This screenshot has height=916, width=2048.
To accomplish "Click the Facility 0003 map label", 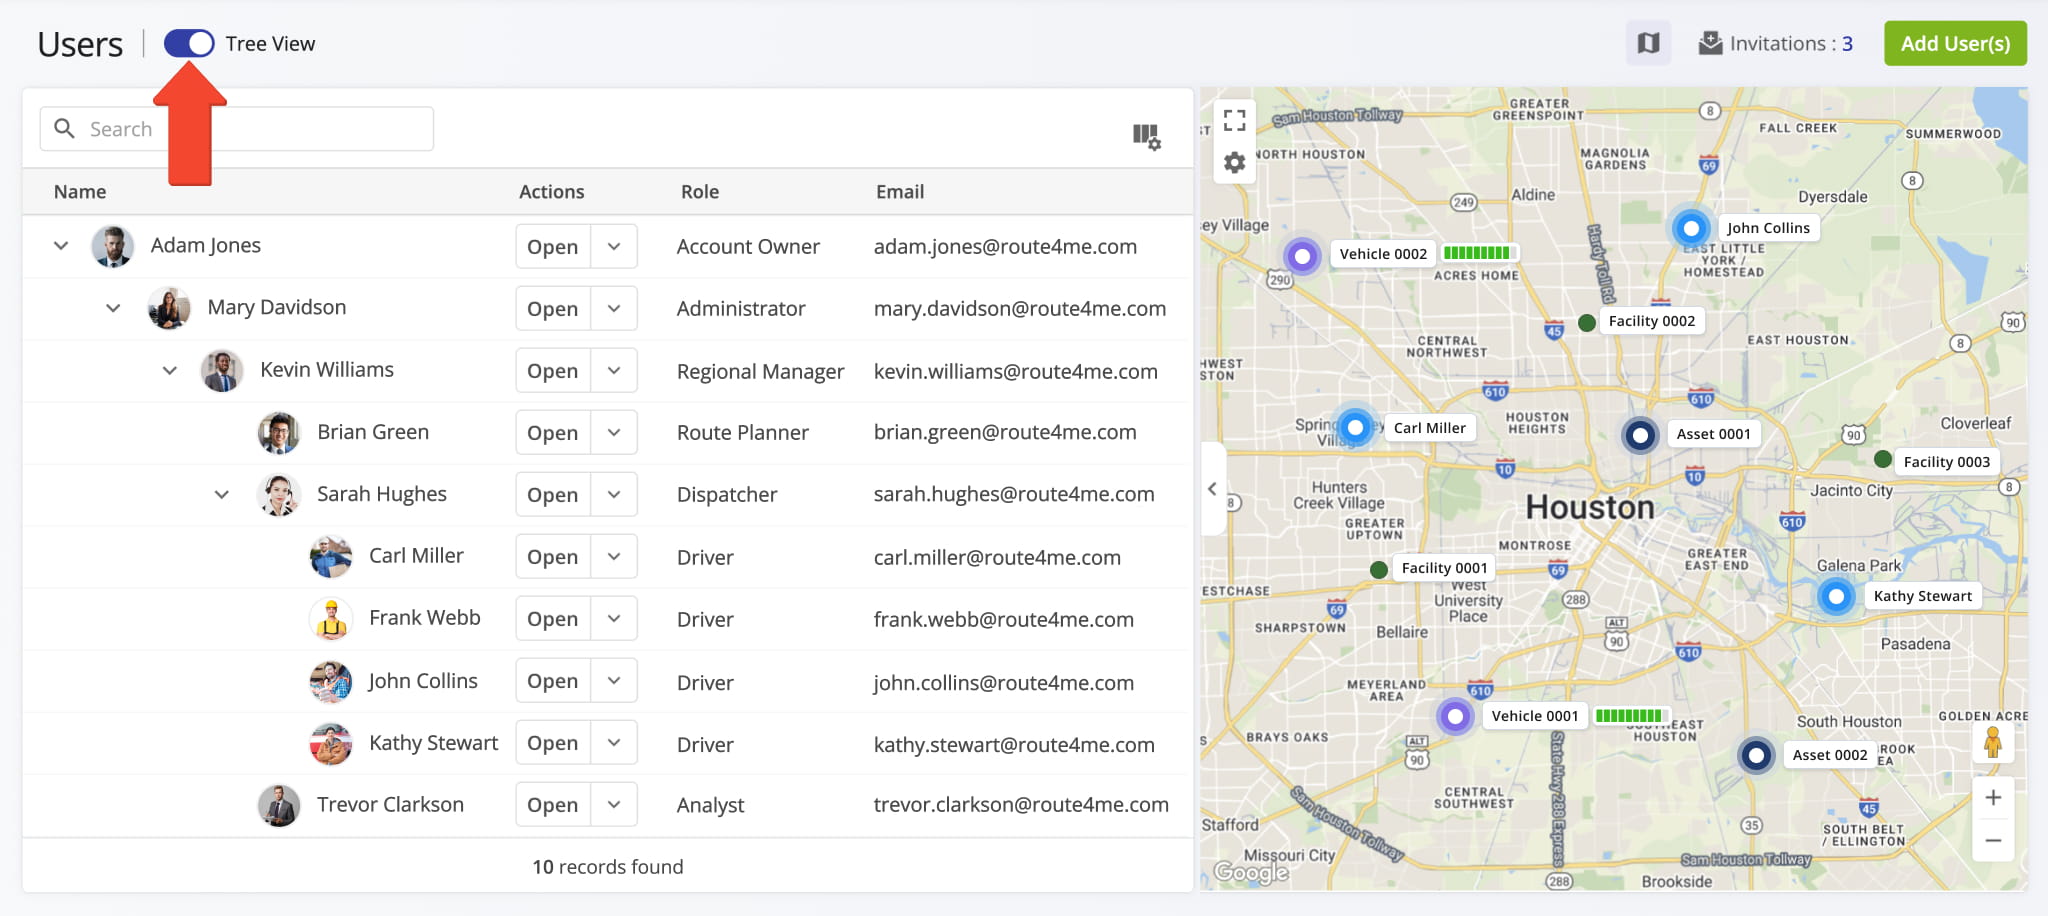I will [1946, 461].
